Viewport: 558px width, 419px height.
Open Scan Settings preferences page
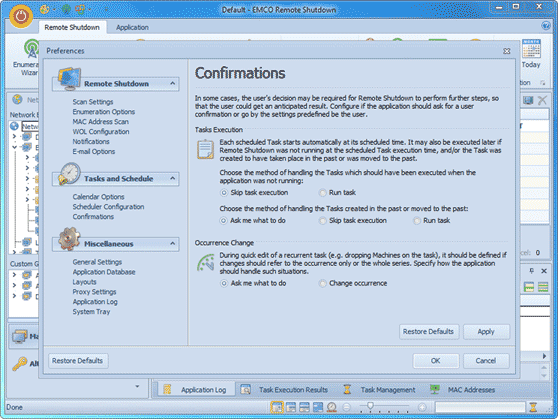coord(93,102)
